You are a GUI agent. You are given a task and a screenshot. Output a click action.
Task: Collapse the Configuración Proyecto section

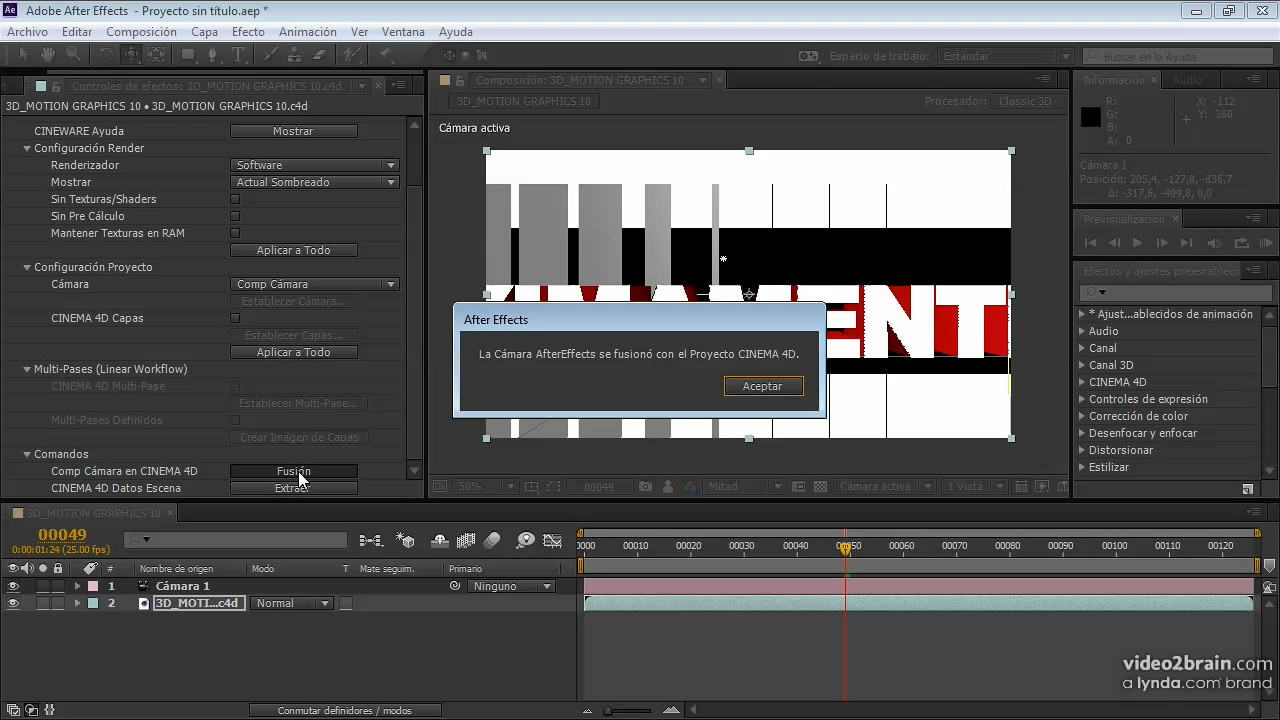[28, 267]
